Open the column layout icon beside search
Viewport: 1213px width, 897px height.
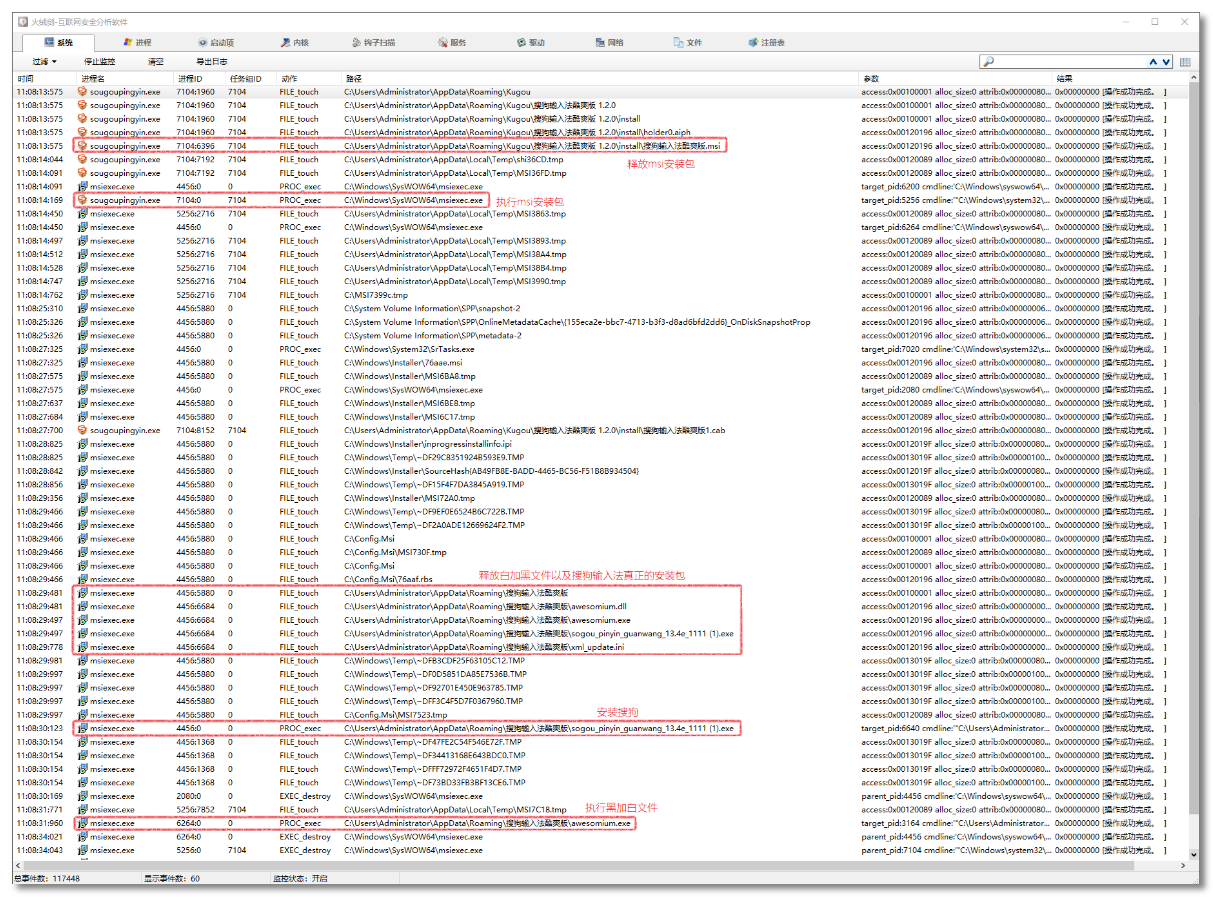(x=1186, y=62)
